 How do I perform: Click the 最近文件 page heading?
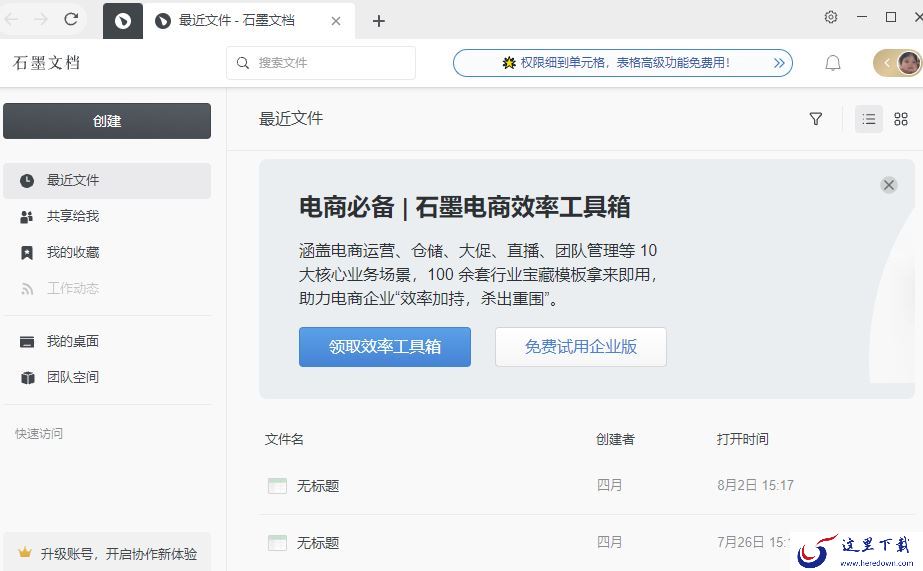(x=291, y=119)
